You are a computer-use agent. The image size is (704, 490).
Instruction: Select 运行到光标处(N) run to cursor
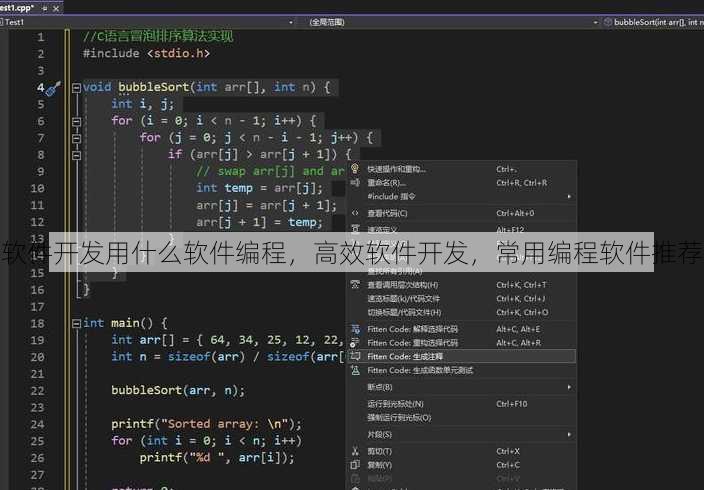pos(462,404)
